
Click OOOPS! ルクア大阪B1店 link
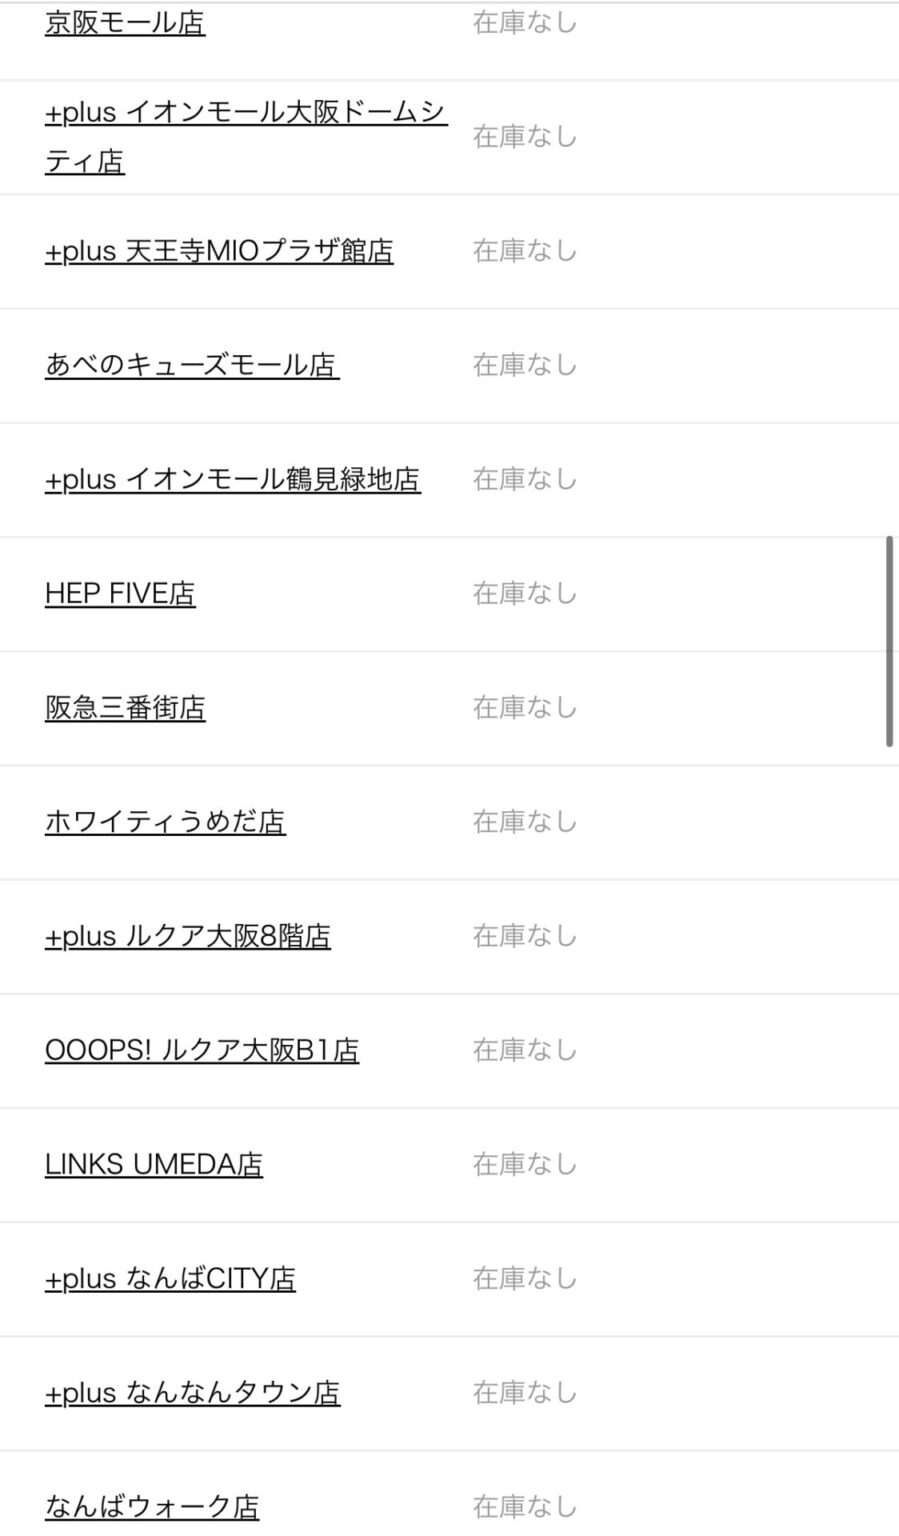tap(202, 1050)
